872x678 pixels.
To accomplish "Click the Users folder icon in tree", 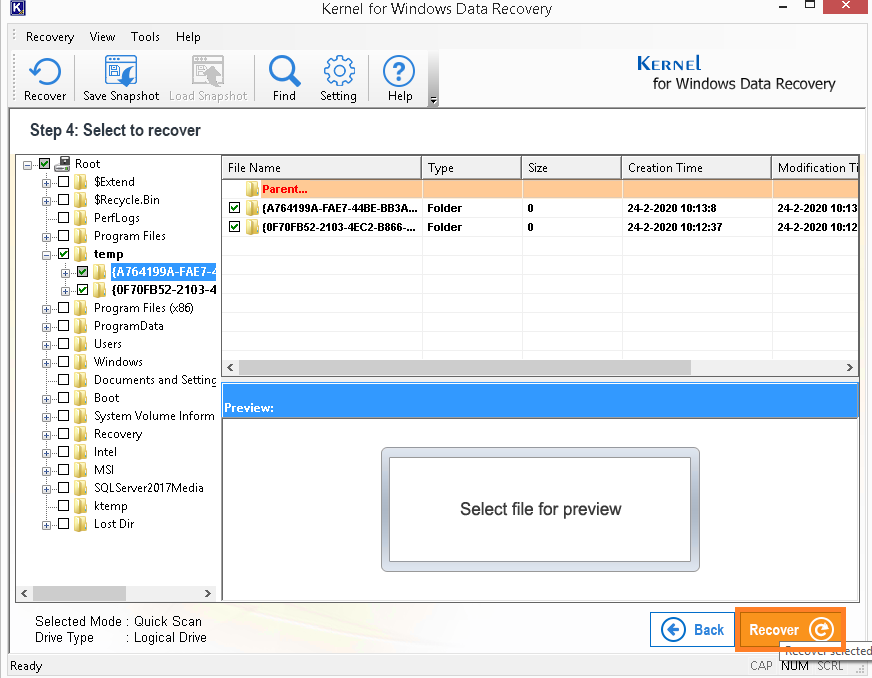I will (x=81, y=344).
